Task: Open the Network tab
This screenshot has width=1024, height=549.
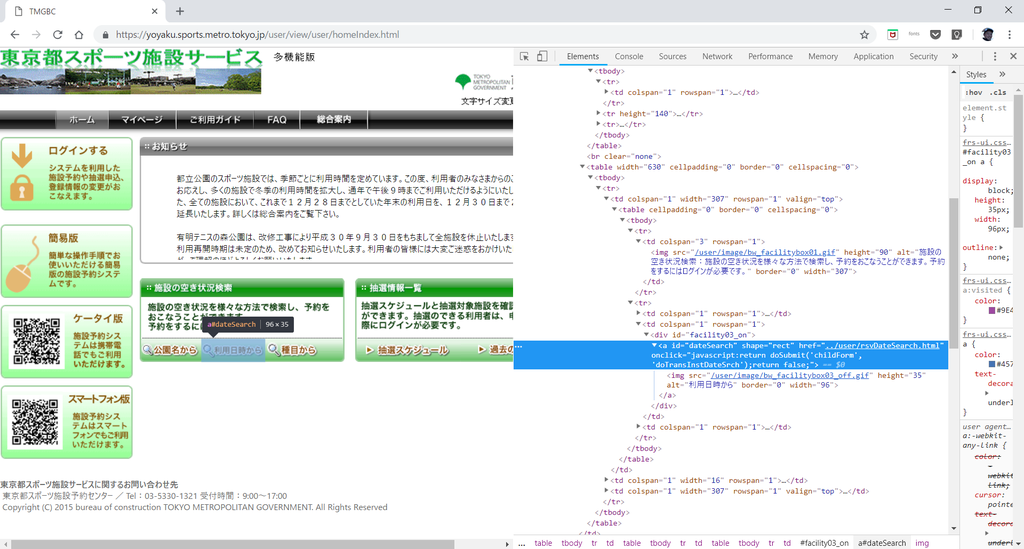Action: click(717, 57)
